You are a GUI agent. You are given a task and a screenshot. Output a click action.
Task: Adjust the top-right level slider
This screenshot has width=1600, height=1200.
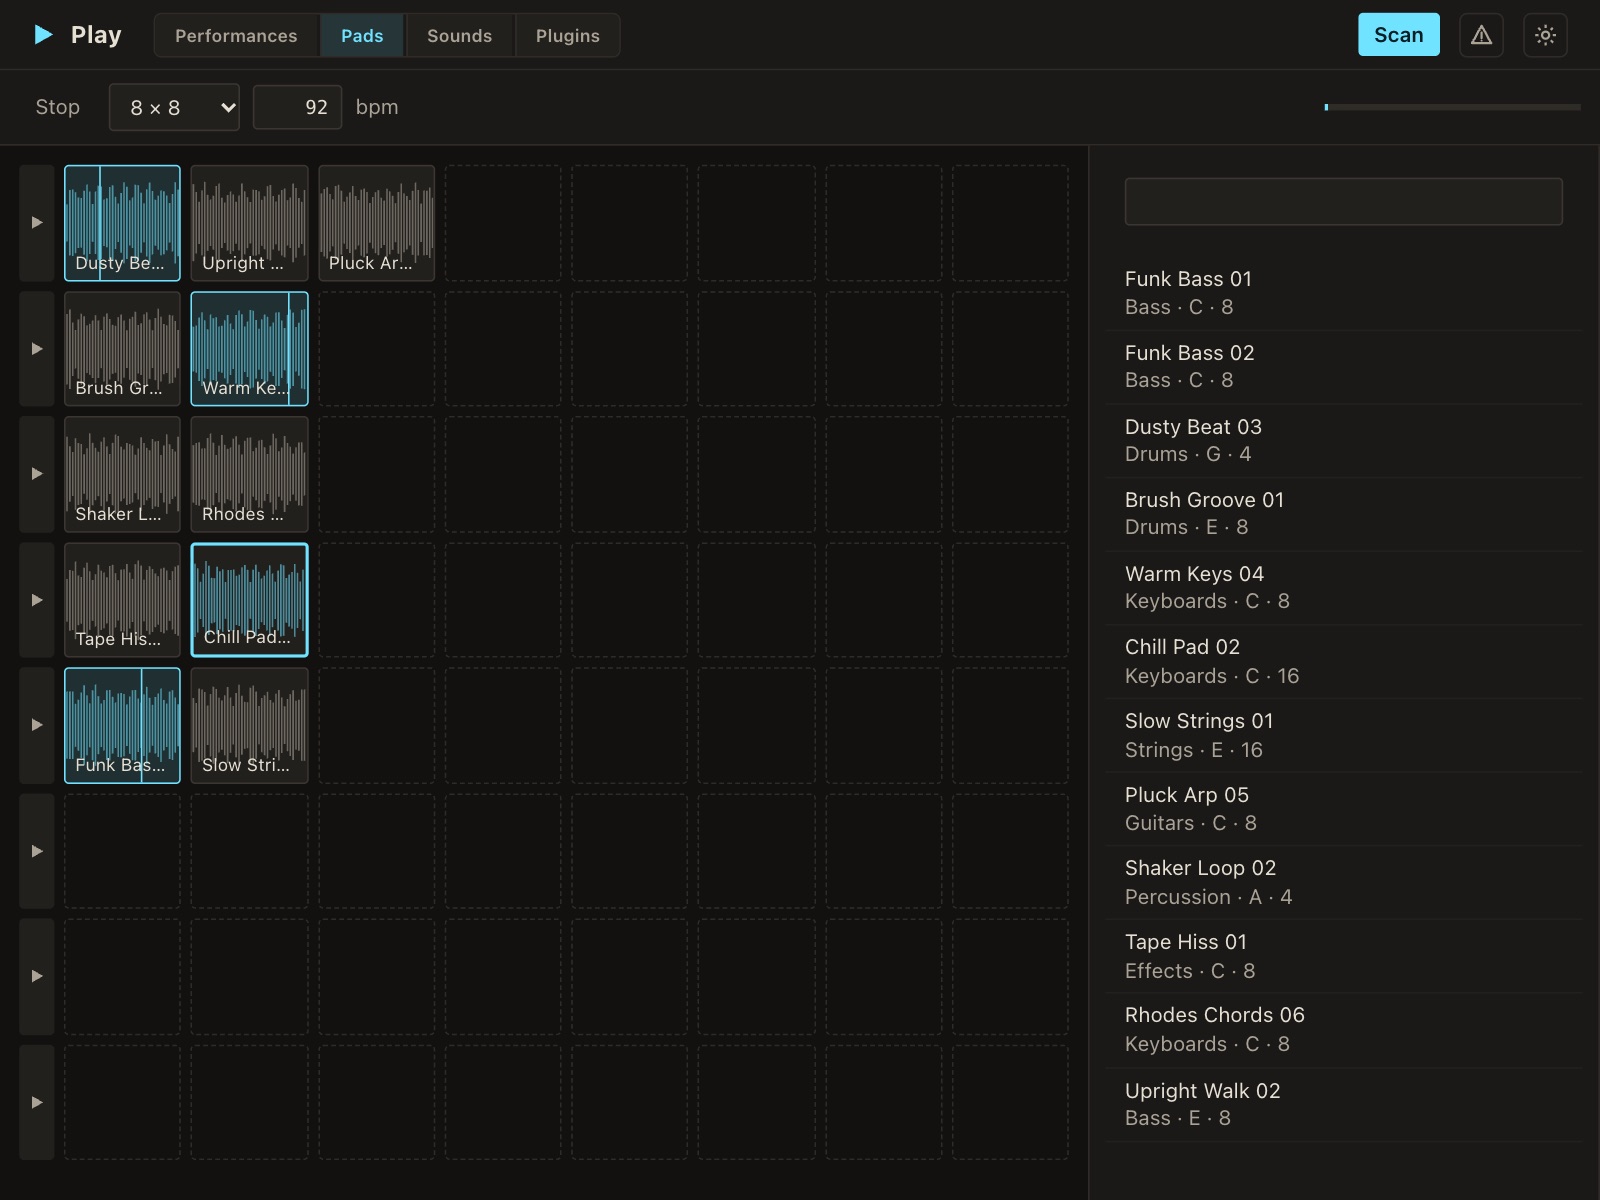tap(1452, 107)
